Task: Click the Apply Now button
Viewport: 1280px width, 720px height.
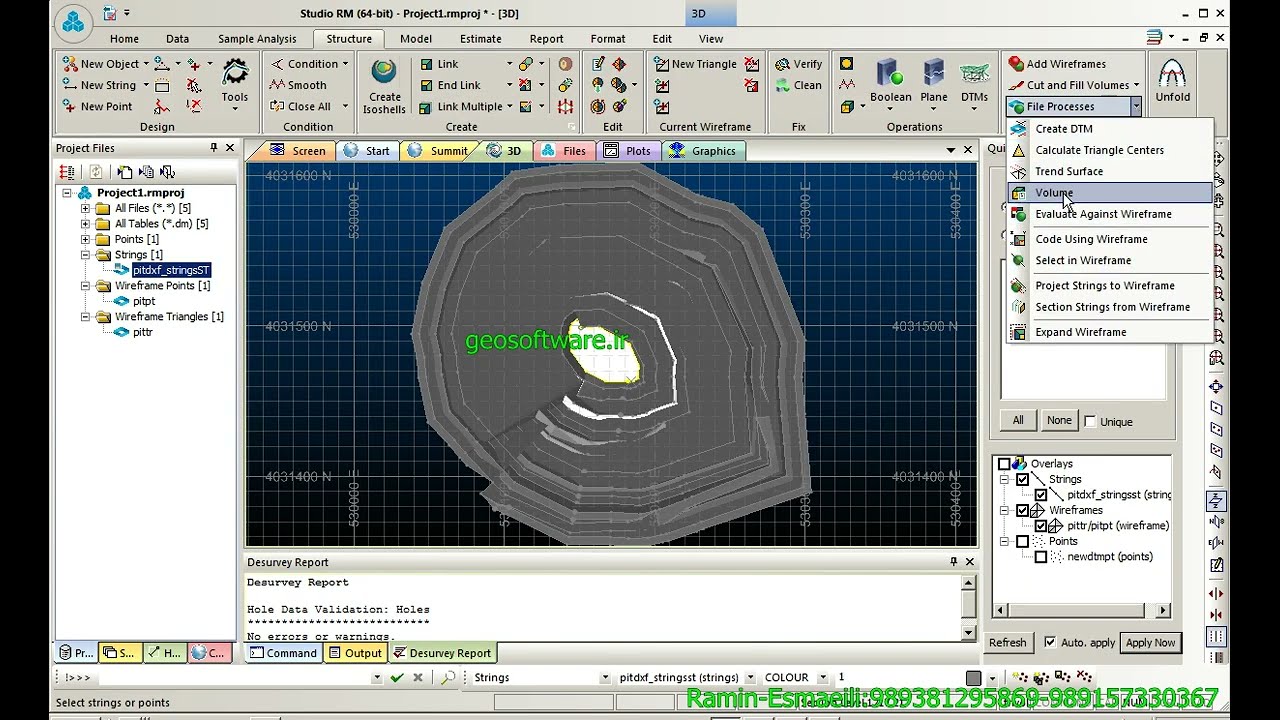Action: [x=1150, y=642]
